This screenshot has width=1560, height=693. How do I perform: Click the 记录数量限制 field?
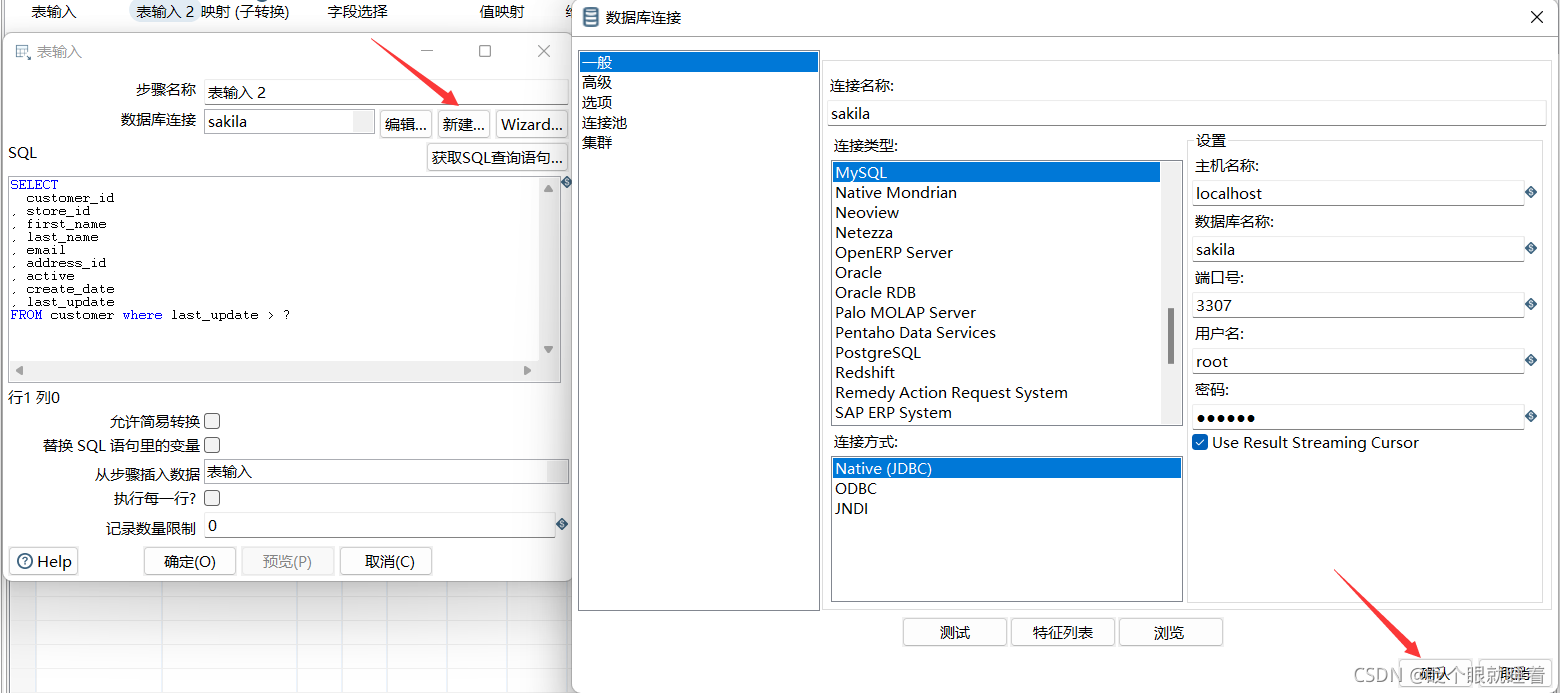[379, 525]
